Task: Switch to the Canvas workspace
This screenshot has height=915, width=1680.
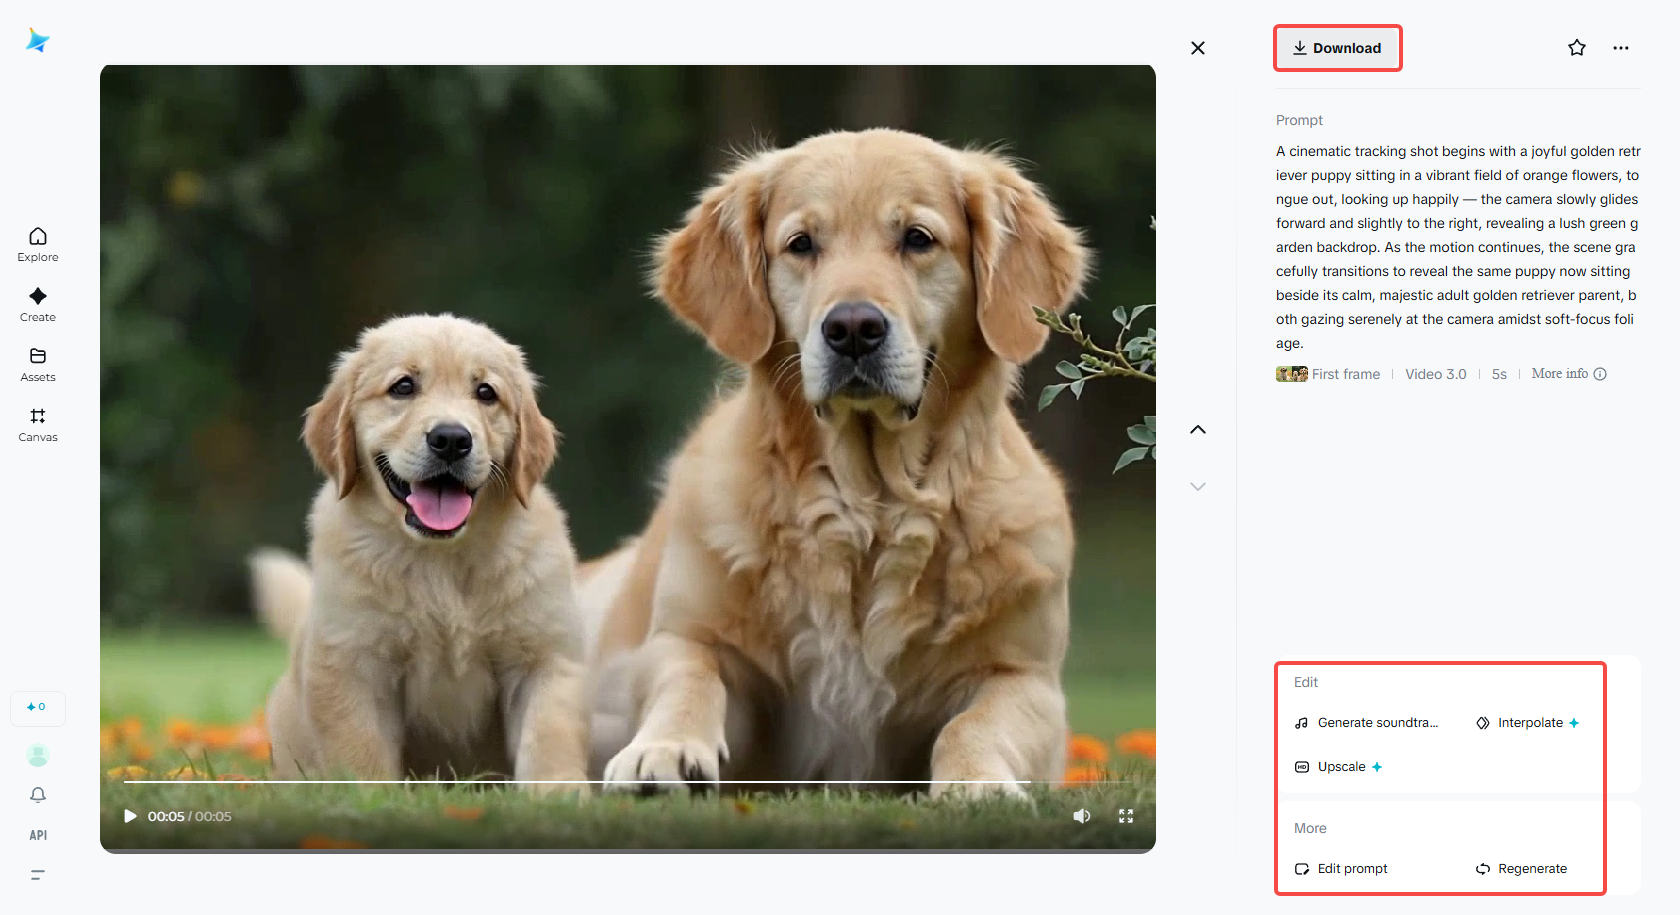Action: (x=38, y=424)
